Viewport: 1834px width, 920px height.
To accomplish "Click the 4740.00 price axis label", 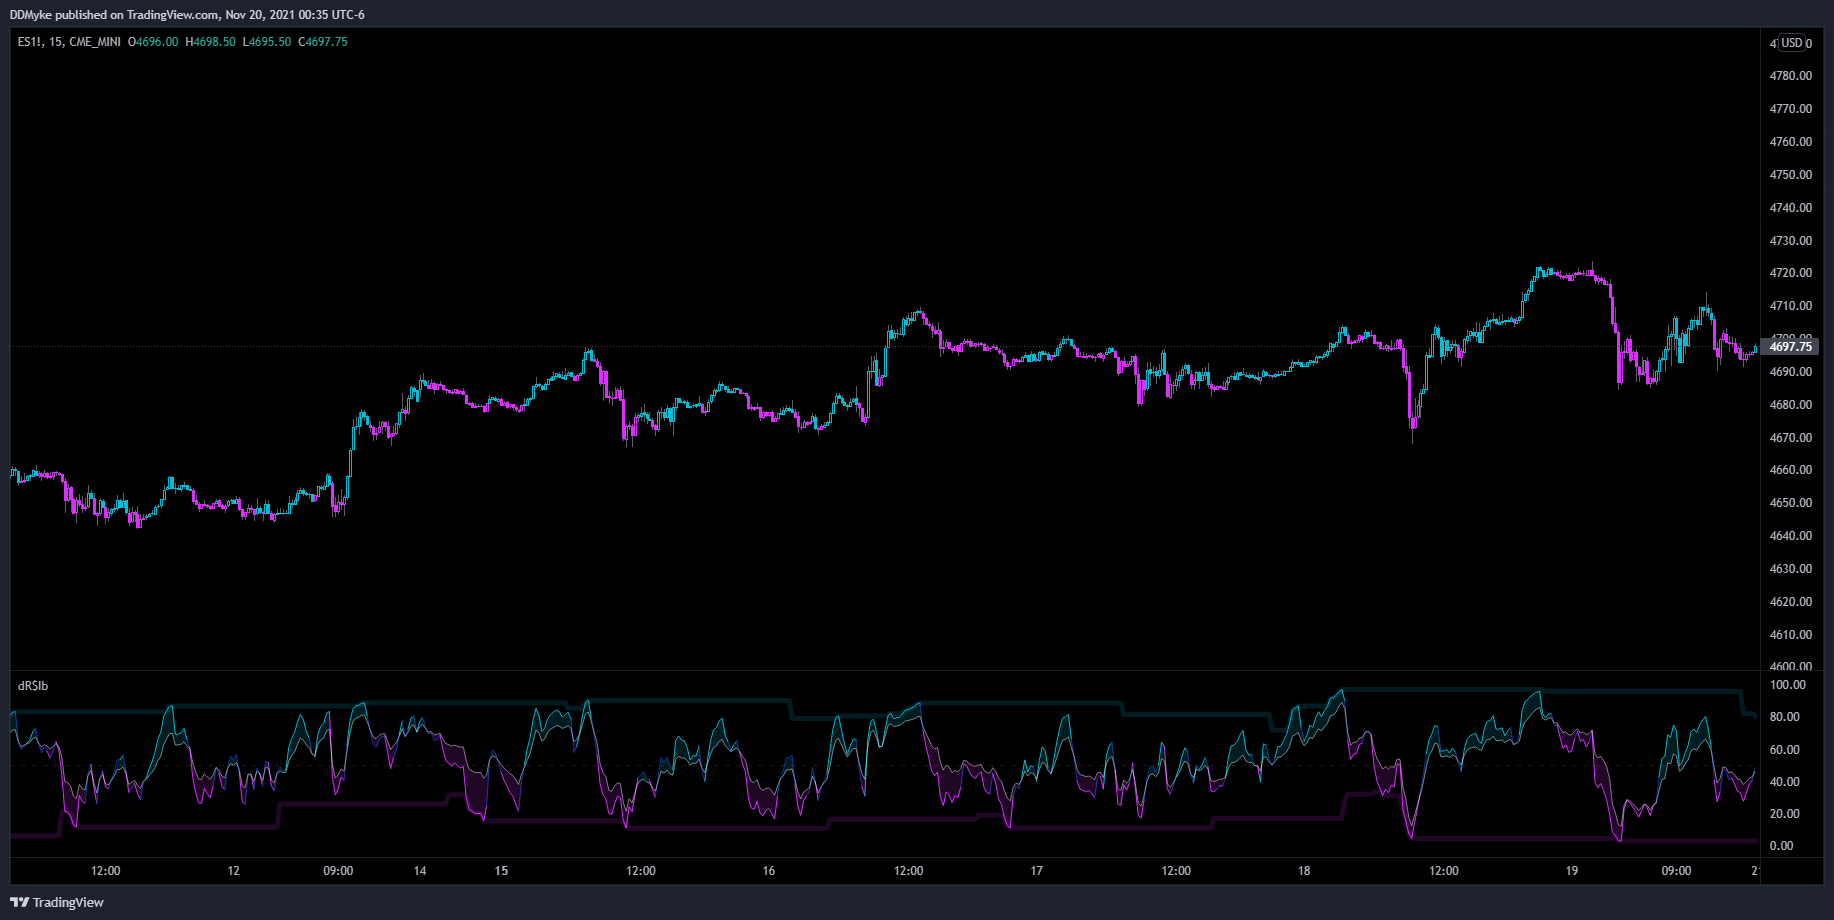I will tap(1790, 208).
